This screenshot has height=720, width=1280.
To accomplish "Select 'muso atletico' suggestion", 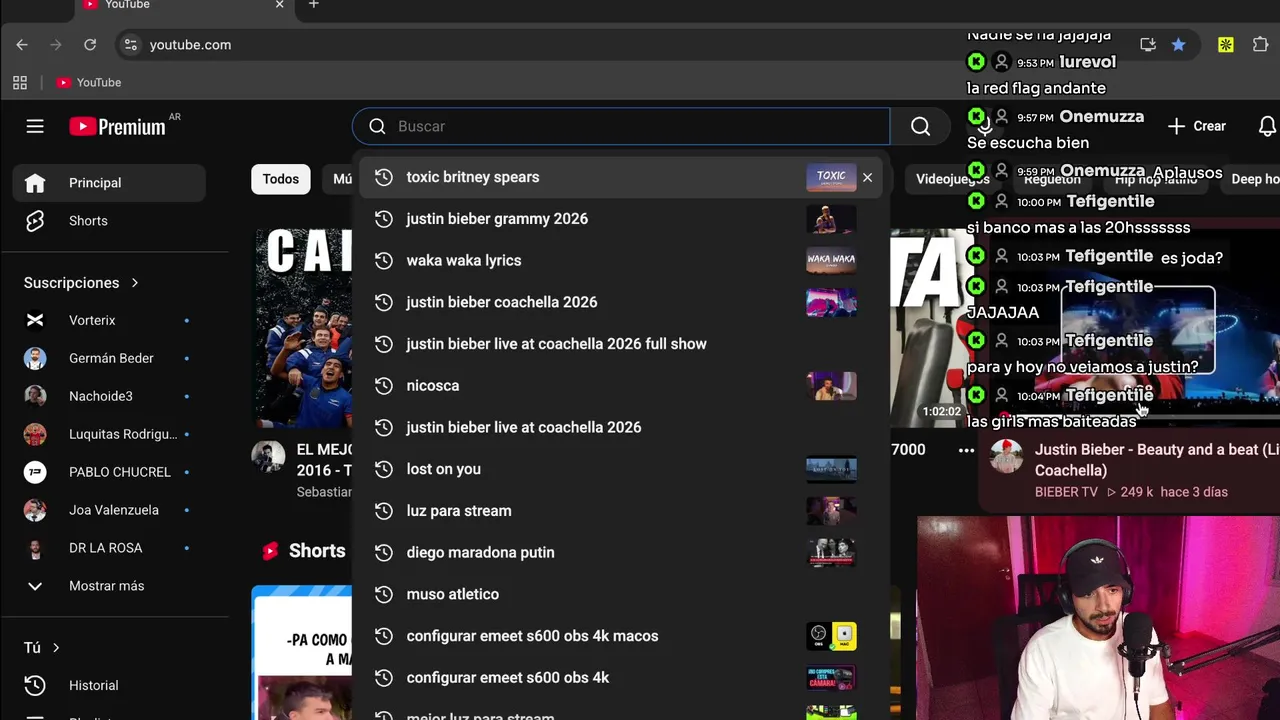I will coord(621,594).
